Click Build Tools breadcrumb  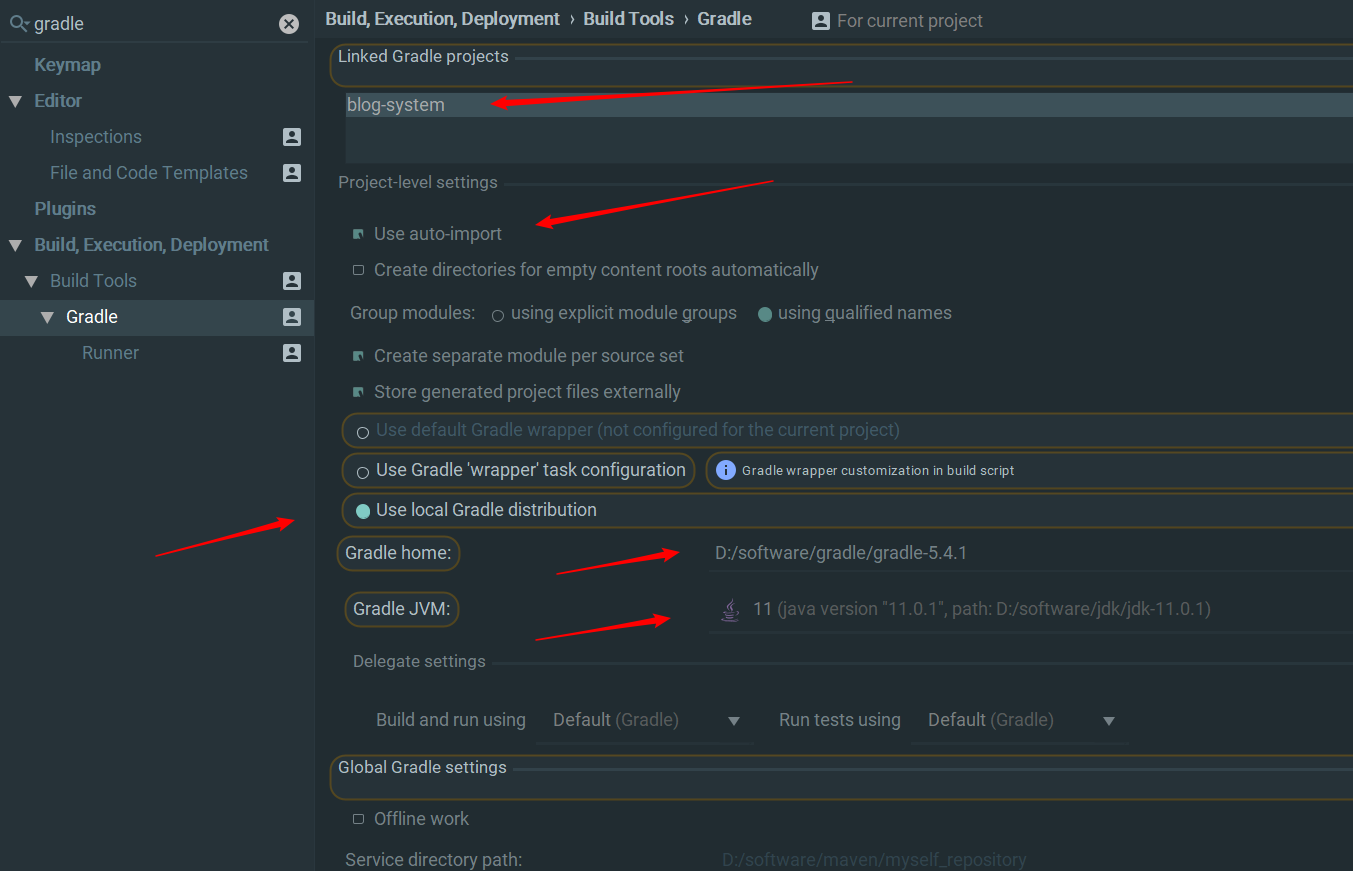pos(629,19)
